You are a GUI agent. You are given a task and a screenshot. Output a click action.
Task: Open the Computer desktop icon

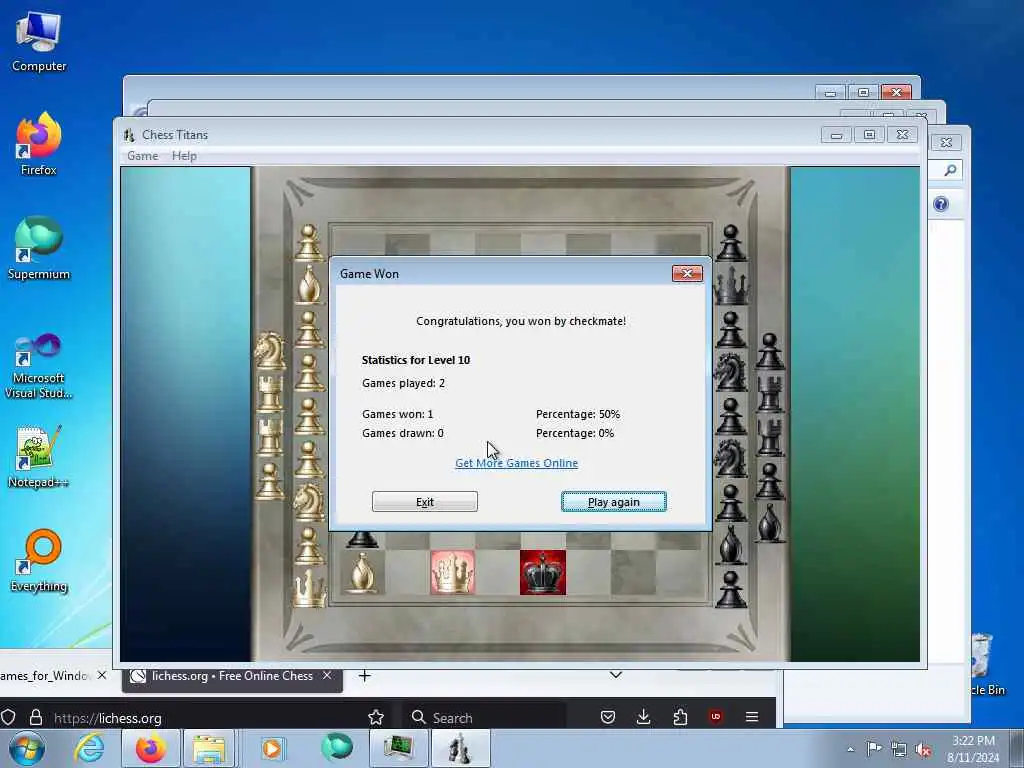point(39,42)
